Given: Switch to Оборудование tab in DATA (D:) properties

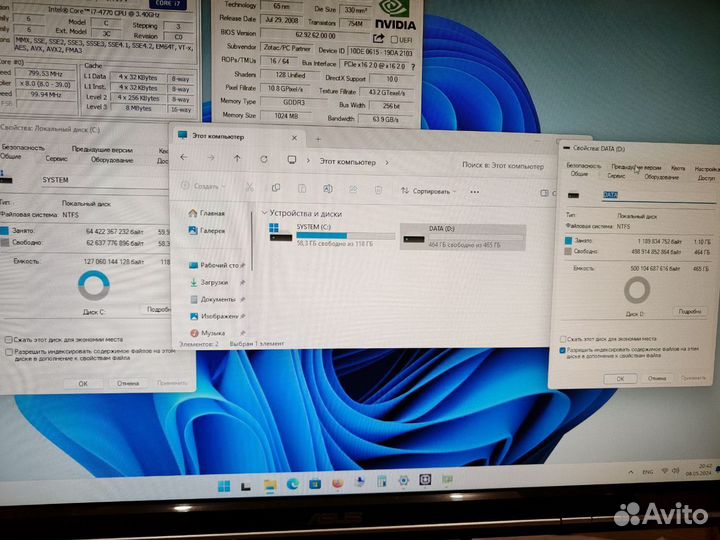Looking at the screenshot, I should 661,177.
